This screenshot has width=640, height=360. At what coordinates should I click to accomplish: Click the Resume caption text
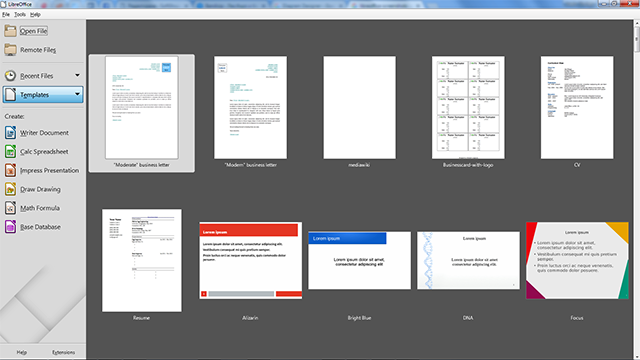tap(141, 318)
